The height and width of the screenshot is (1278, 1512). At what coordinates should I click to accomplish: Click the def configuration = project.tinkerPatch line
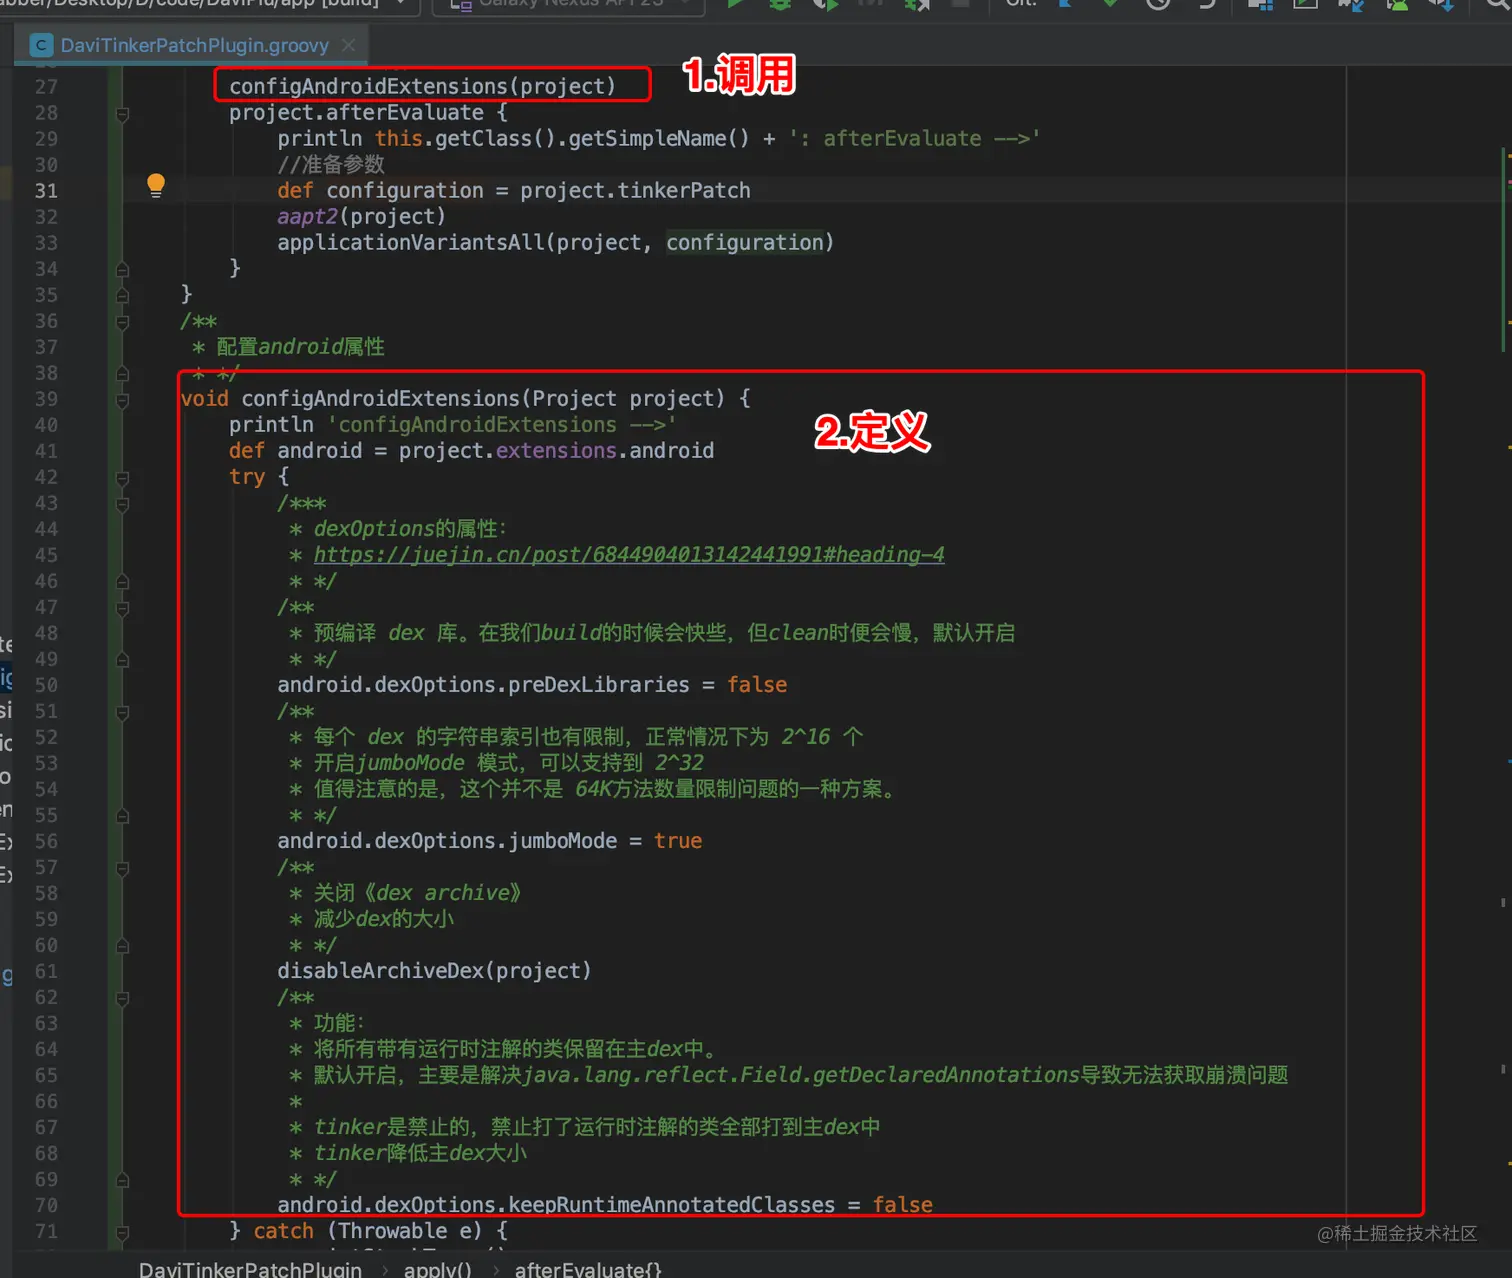point(514,191)
